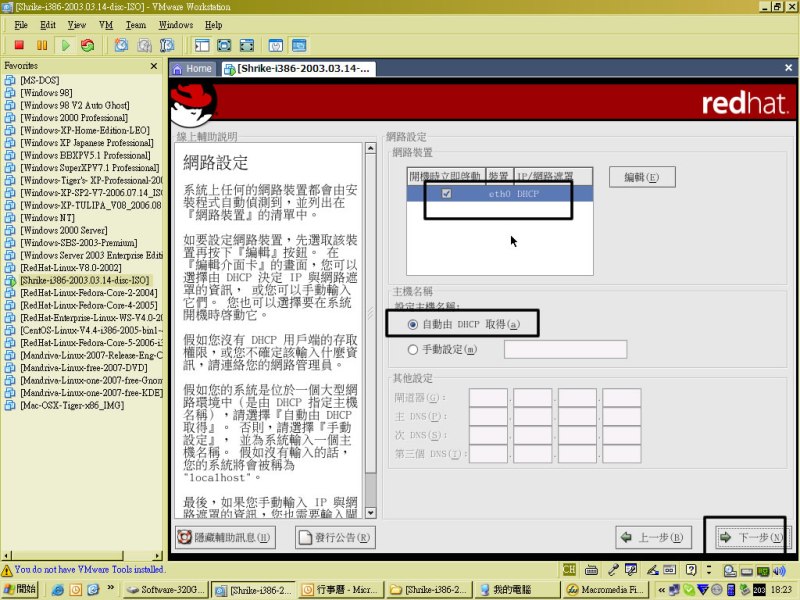Viewport: 800px width, 600px height.
Task: Toggle the Favorites sidebar toolbar icon
Action: [202, 45]
